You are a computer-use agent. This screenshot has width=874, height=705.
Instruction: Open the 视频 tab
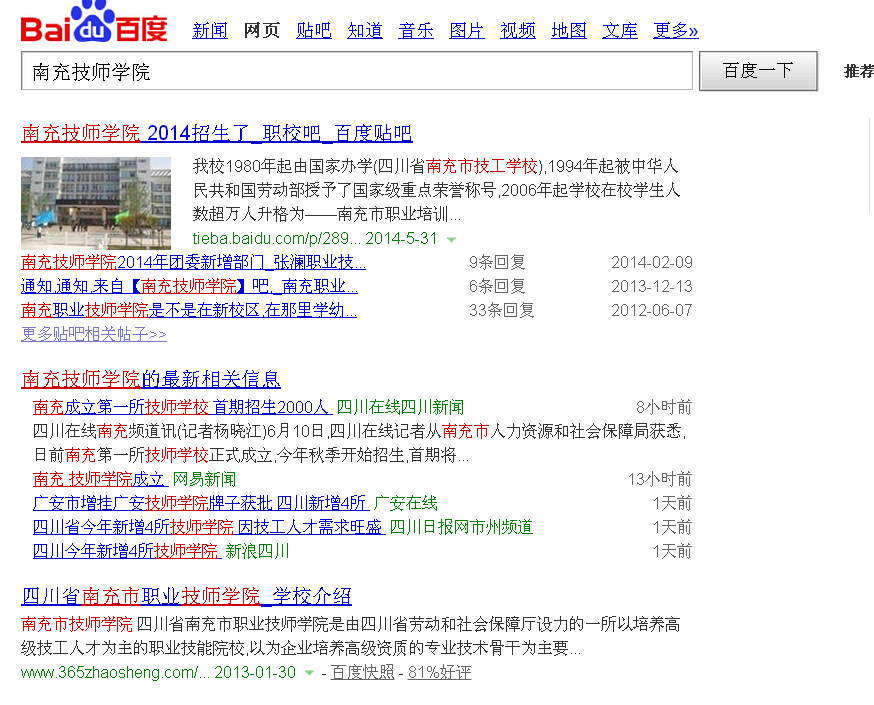click(x=518, y=30)
